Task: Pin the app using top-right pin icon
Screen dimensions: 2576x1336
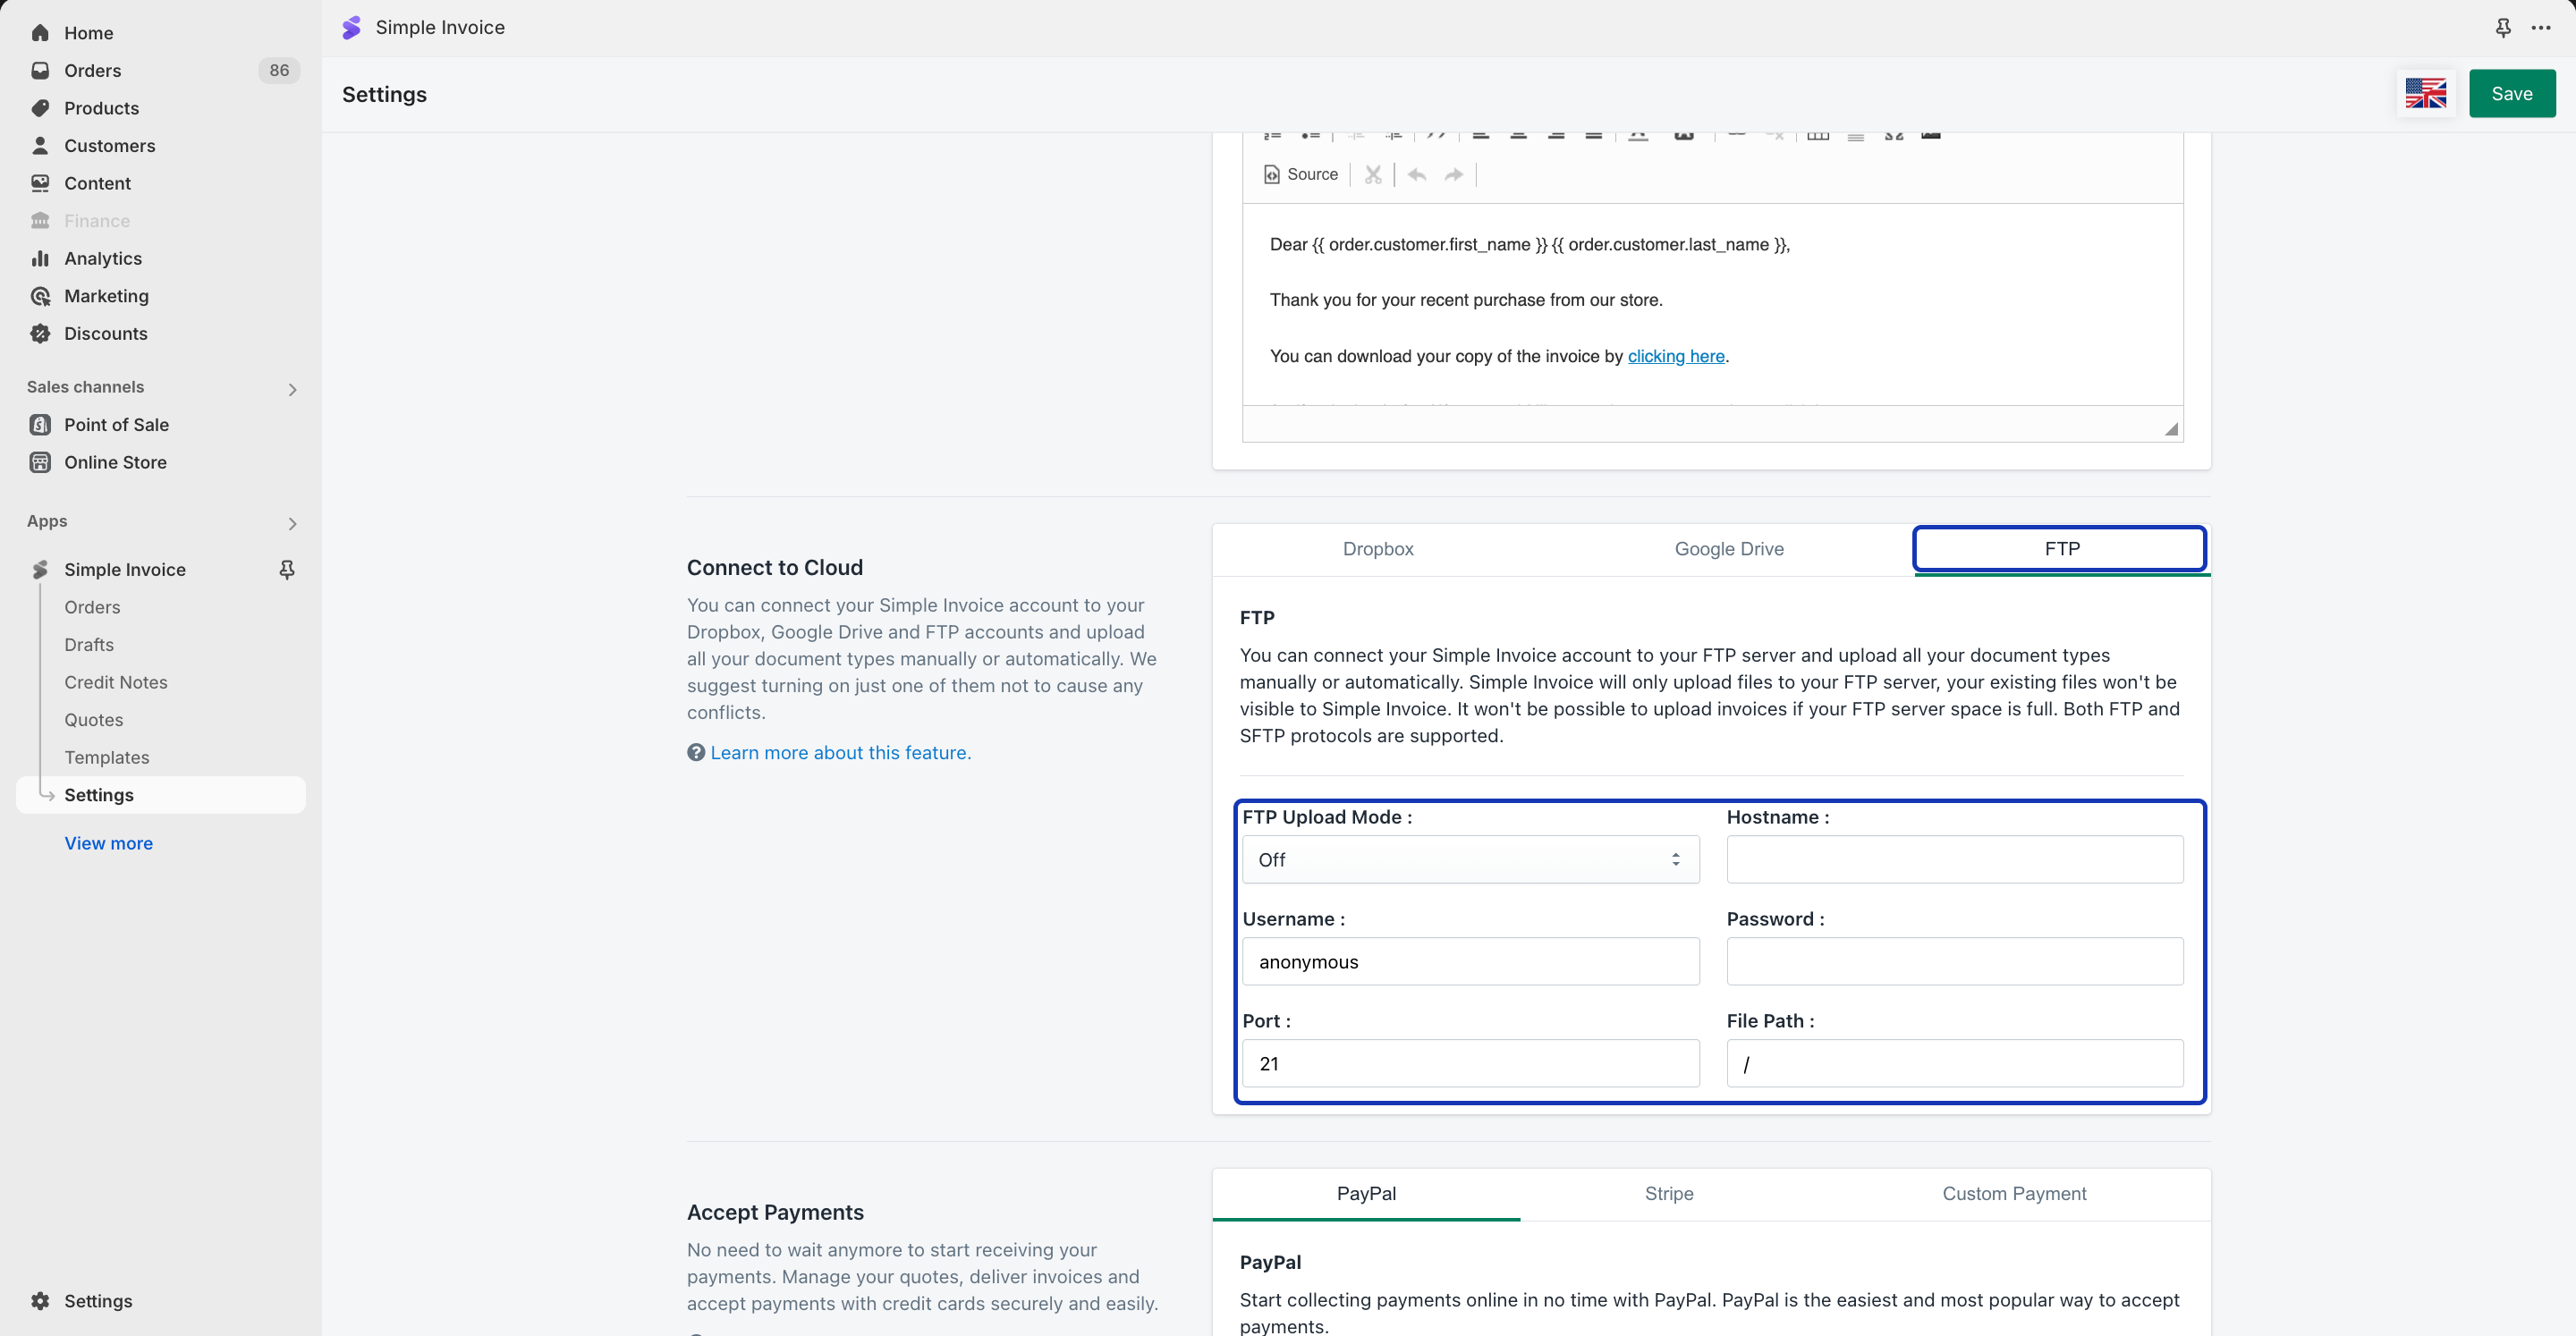Action: pos(2503,28)
